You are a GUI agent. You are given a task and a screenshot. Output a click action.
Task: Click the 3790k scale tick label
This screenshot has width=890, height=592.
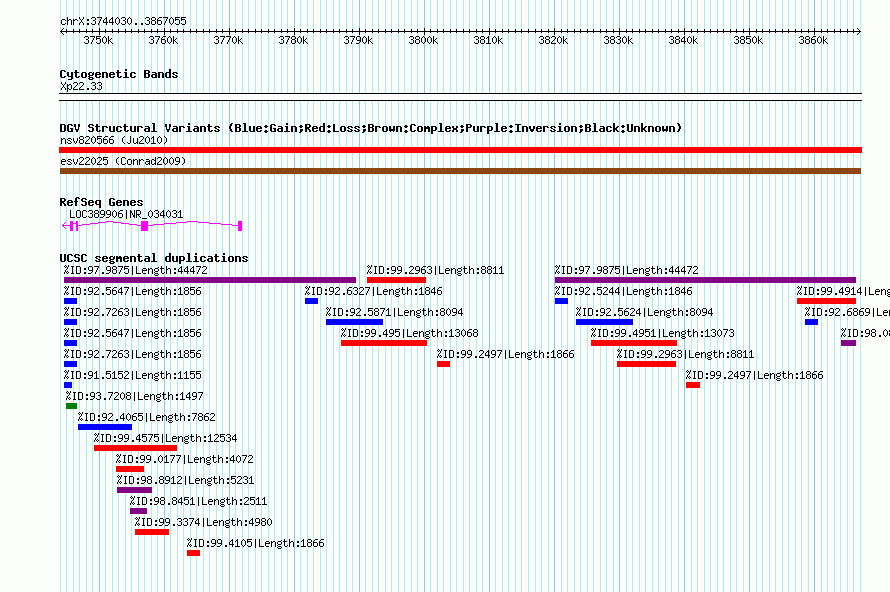point(358,40)
